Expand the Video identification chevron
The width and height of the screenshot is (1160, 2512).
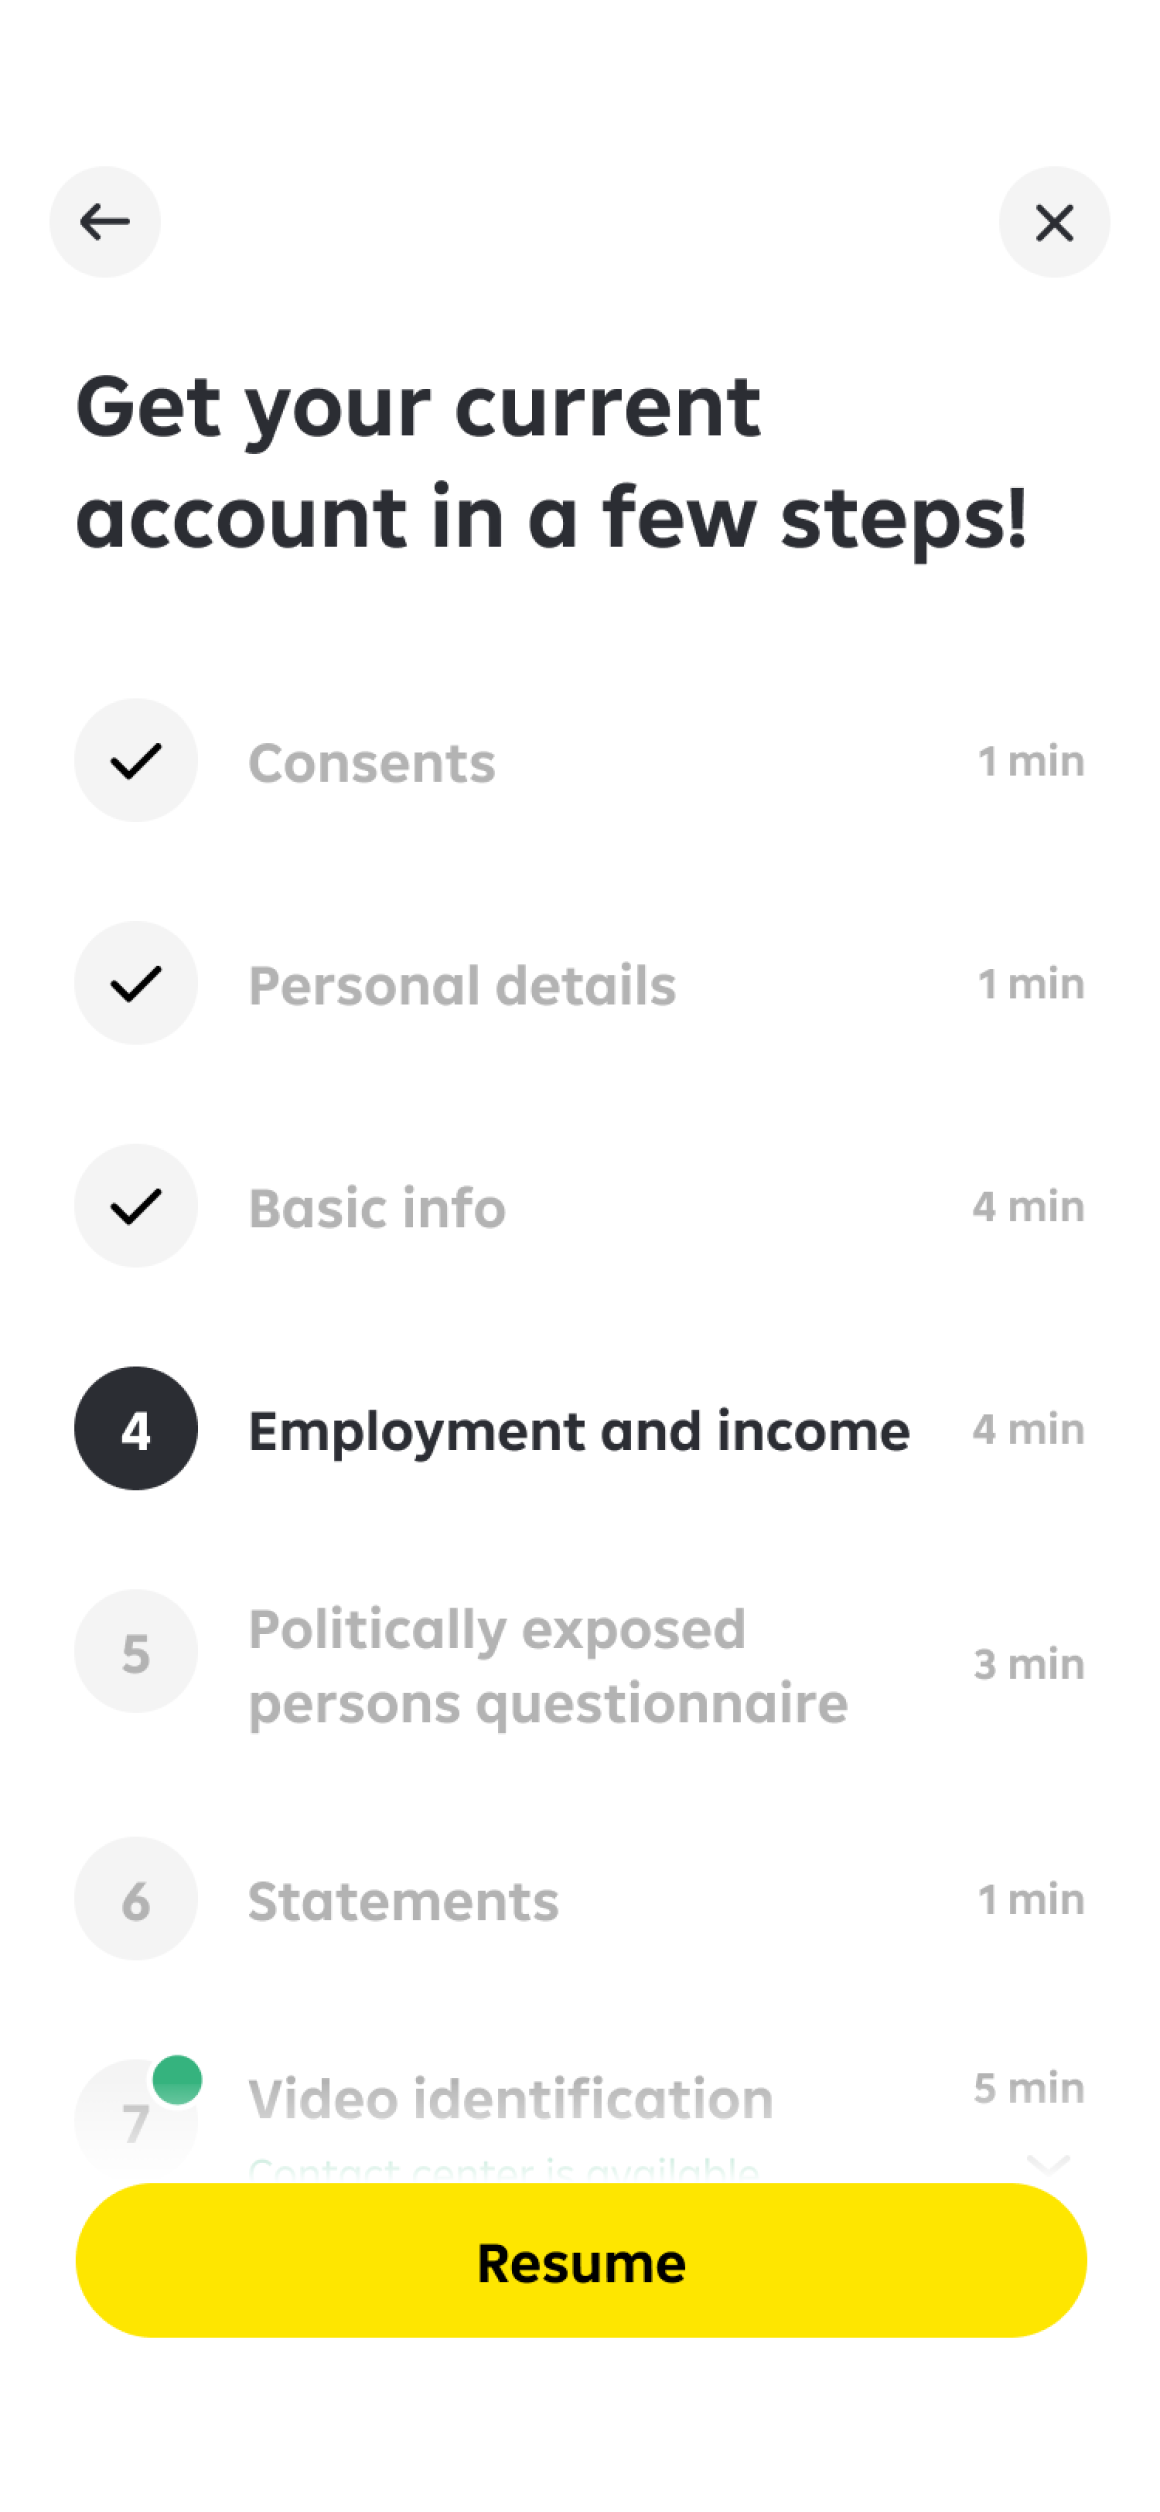[1048, 2162]
